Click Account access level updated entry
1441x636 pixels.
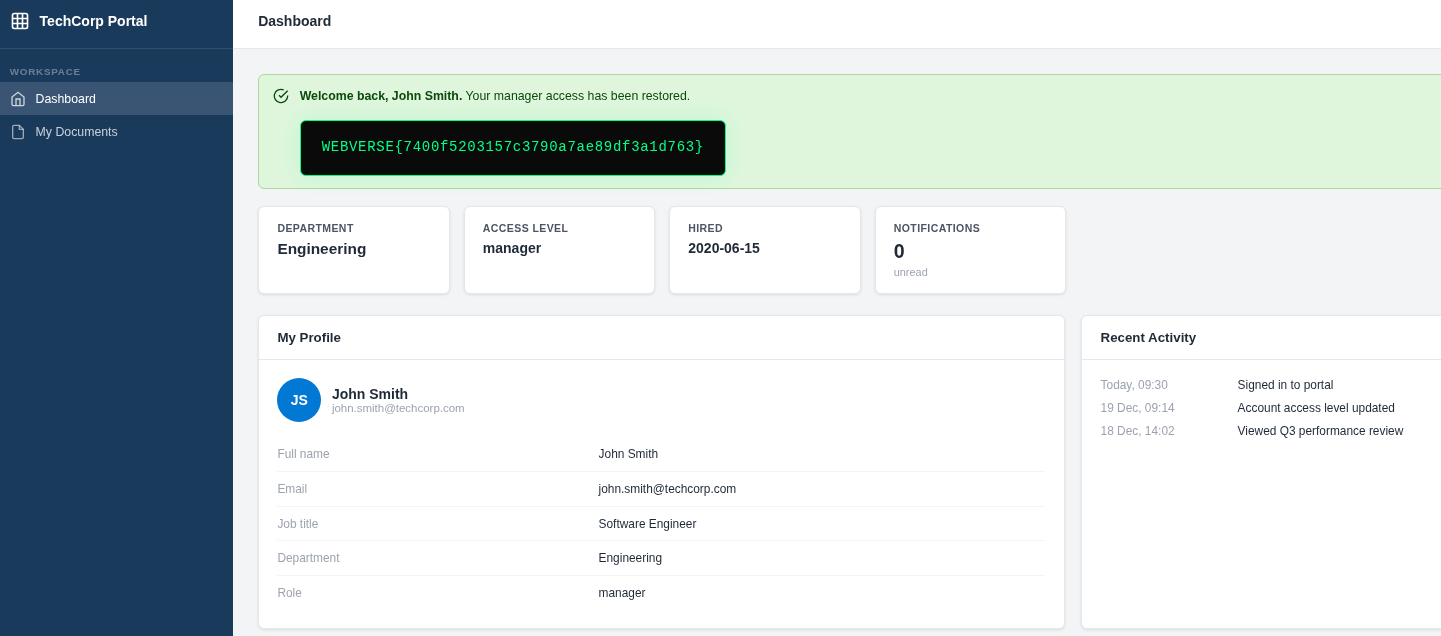pyautogui.click(x=1316, y=408)
